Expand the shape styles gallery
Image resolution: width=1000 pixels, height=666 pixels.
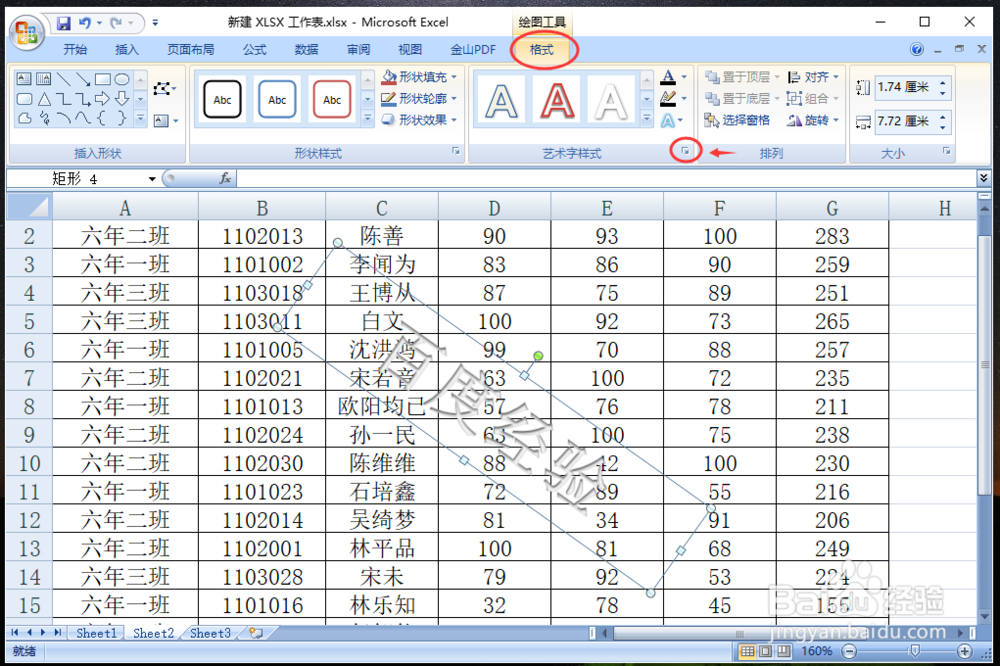(x=367, y=119)
